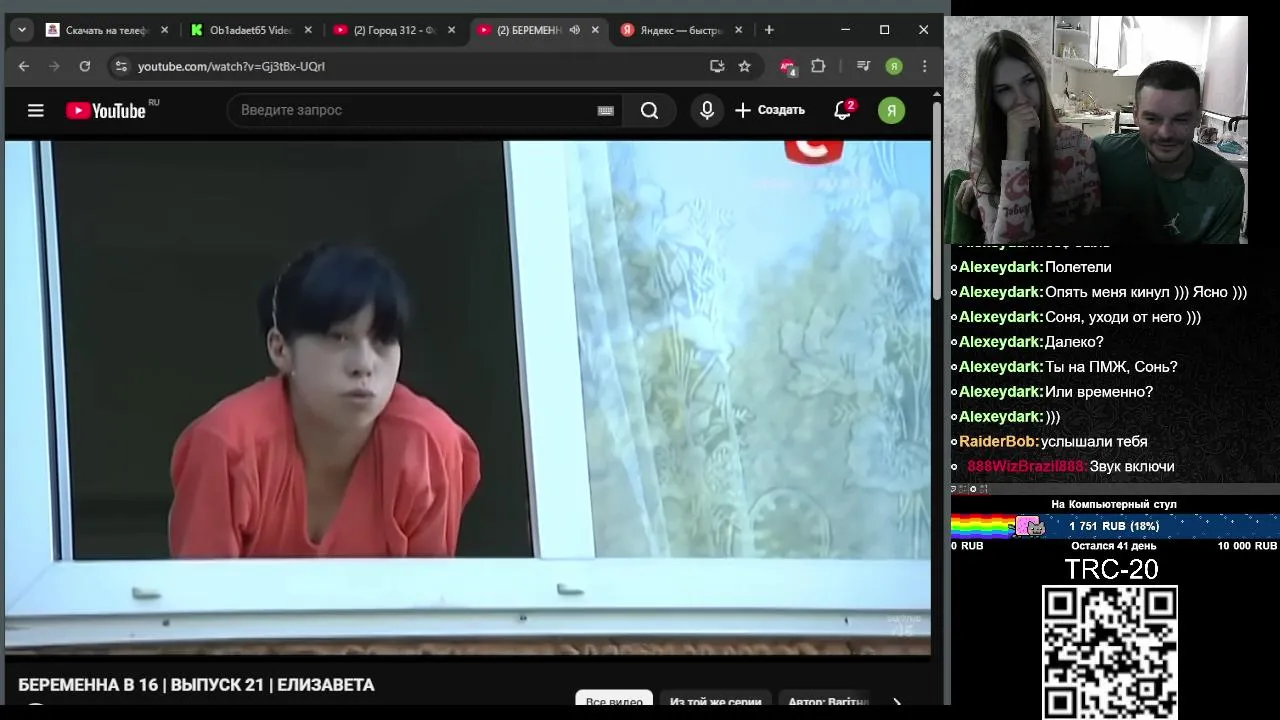Open the Extensions puzzle icon
Image resolution: width=1280 pixels, height=720 pixels.
pos(818,66)
